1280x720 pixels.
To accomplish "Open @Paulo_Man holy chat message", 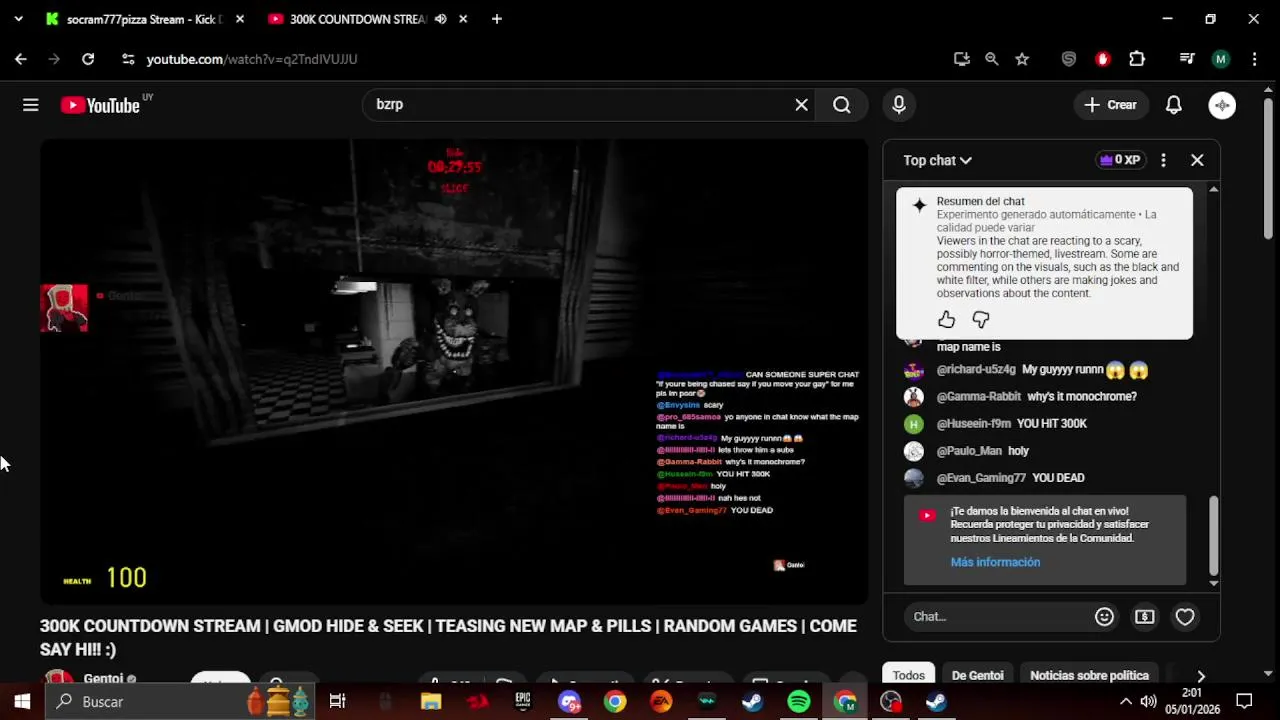I will (967, 451).
